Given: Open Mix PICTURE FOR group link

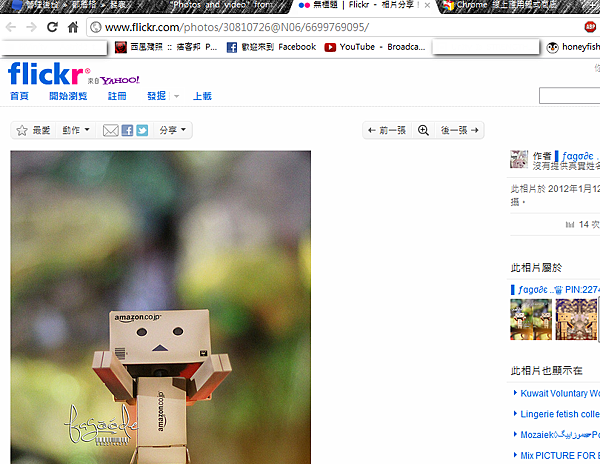Looking at the screenshot, I should point(560,455).
